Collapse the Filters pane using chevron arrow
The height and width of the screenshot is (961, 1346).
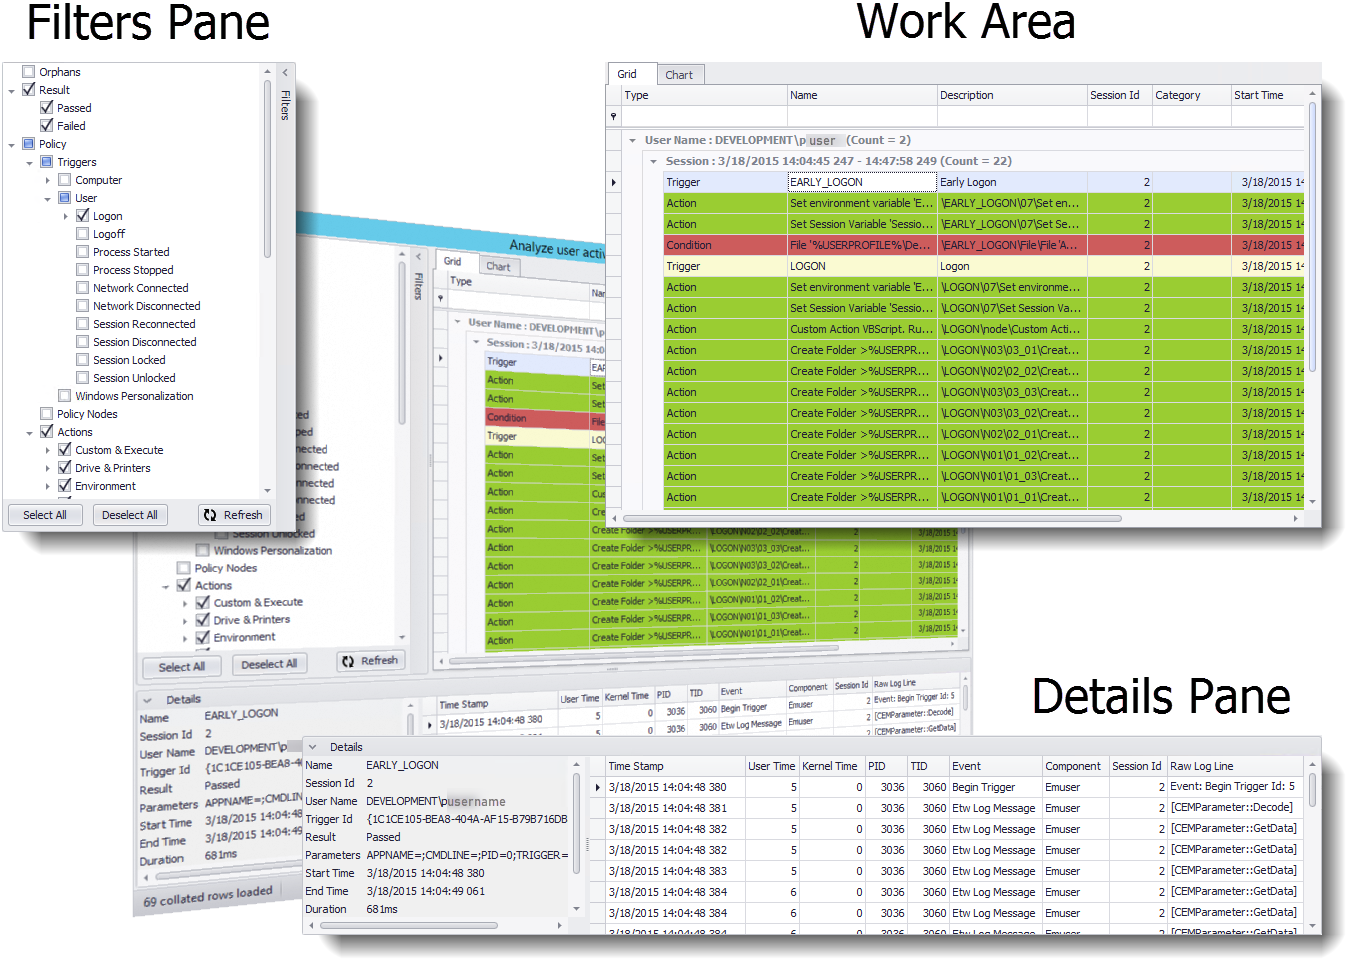point(285,72)
